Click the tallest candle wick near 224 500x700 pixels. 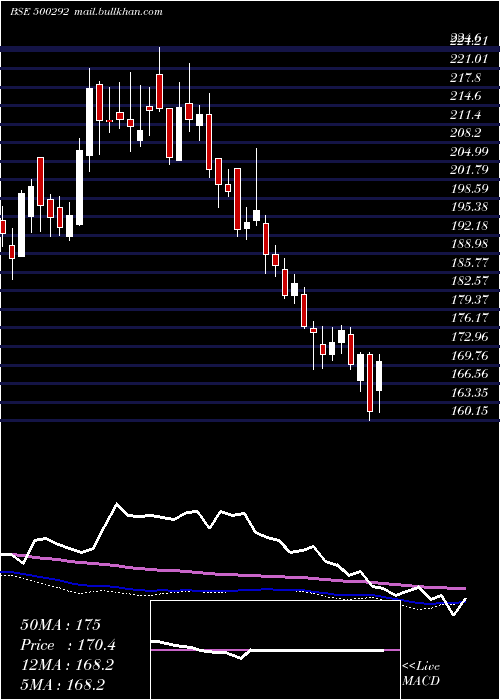pos(159,78)
